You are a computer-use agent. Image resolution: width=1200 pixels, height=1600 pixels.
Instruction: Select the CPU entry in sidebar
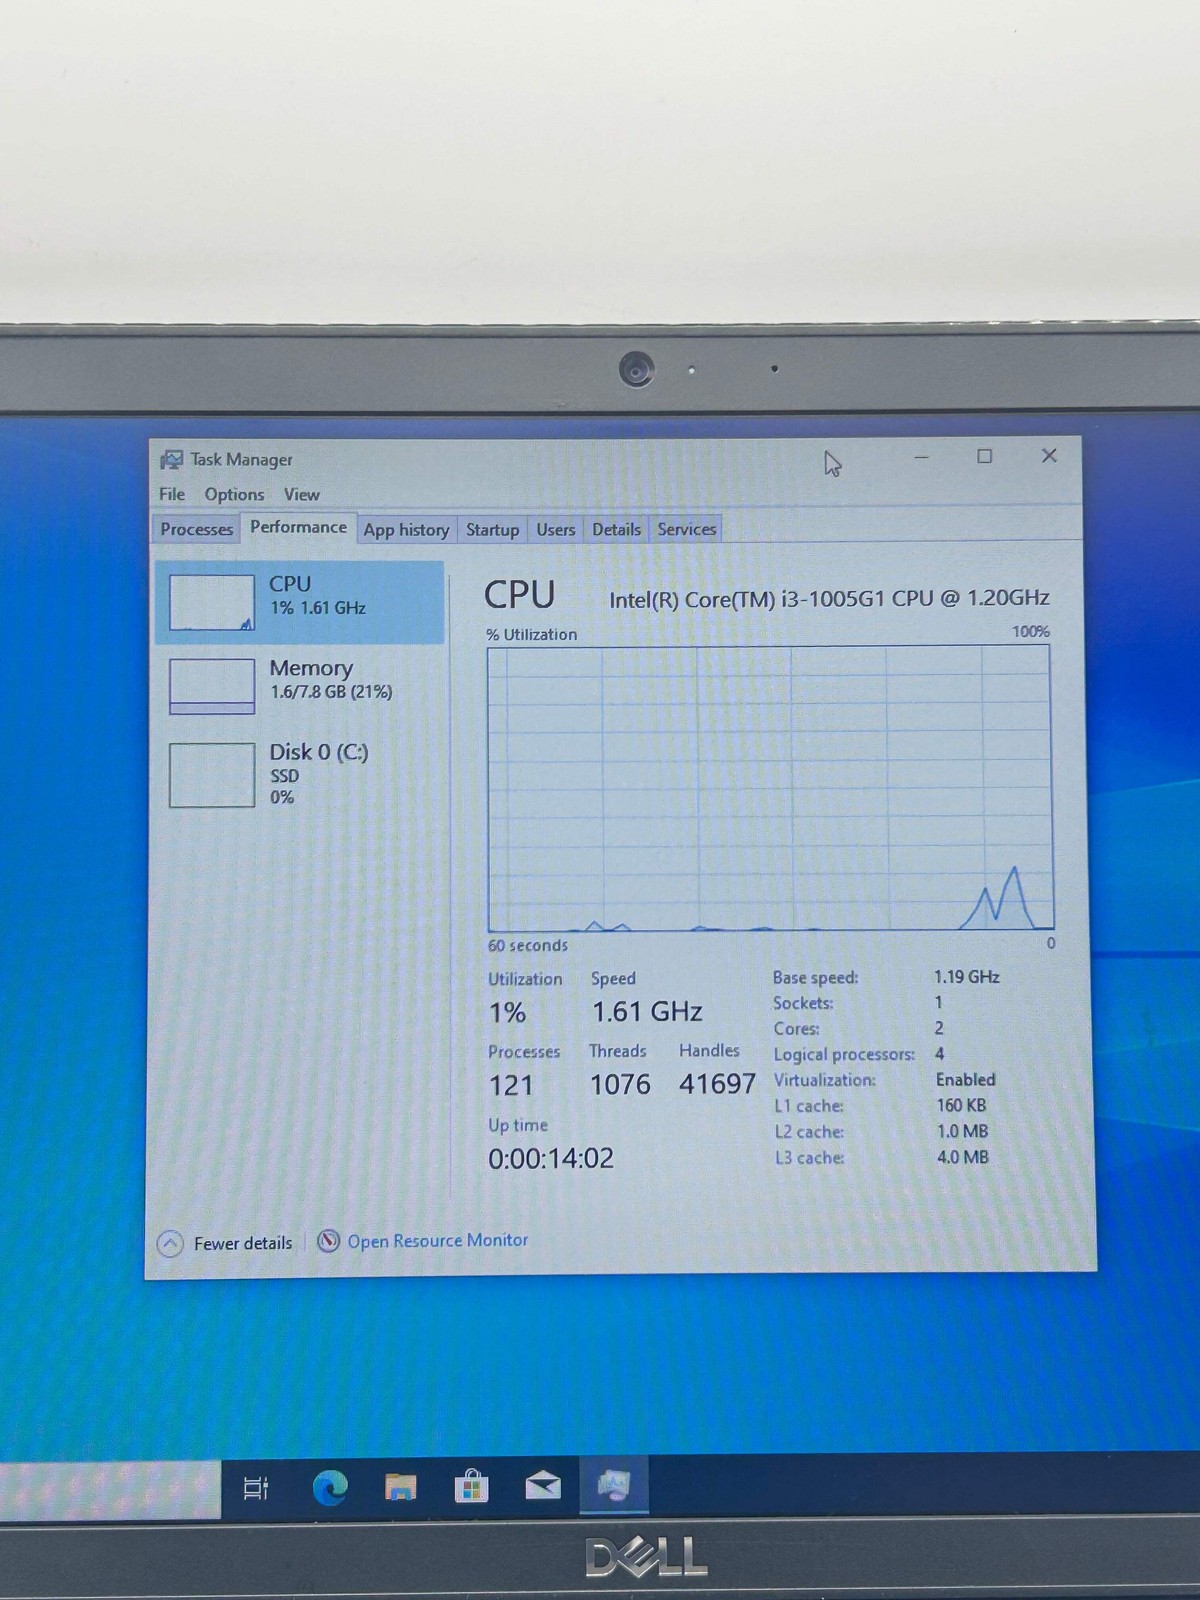coord(299,602)
